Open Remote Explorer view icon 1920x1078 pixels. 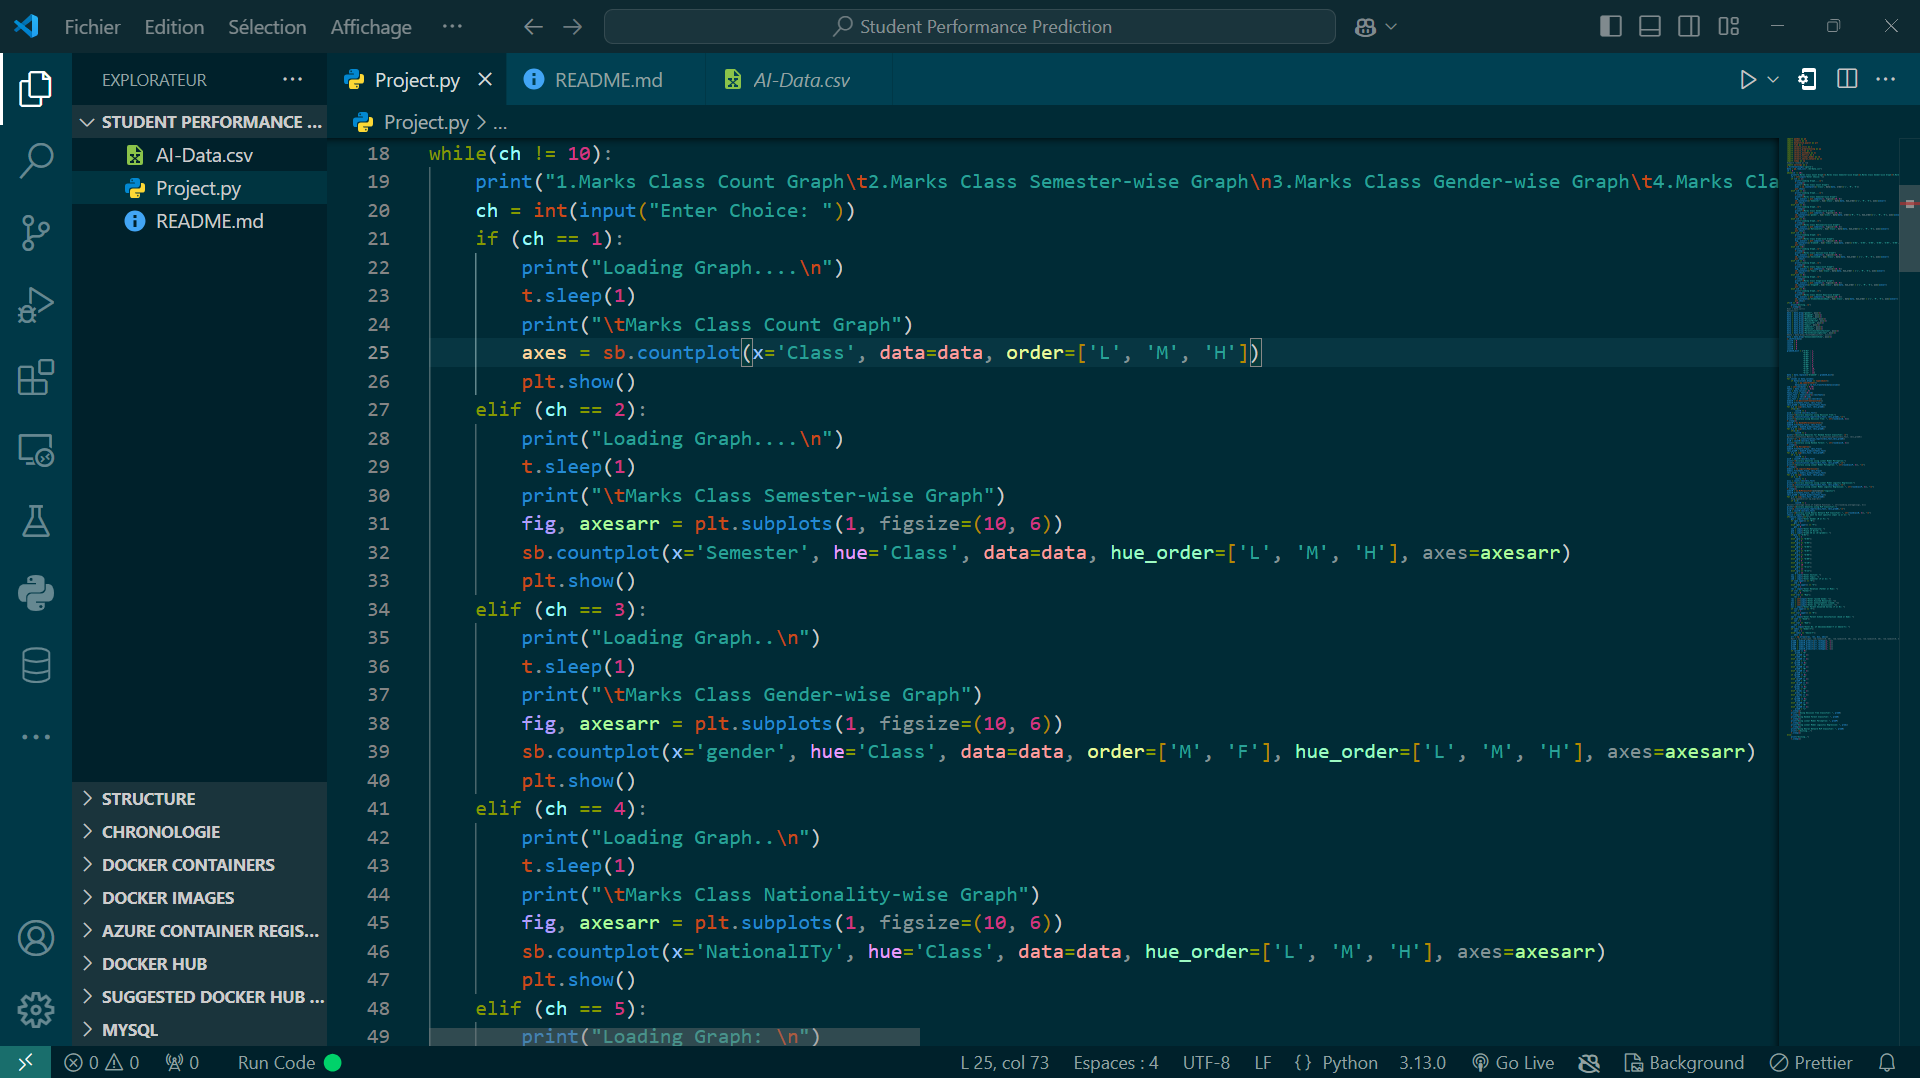click(36, 450)
